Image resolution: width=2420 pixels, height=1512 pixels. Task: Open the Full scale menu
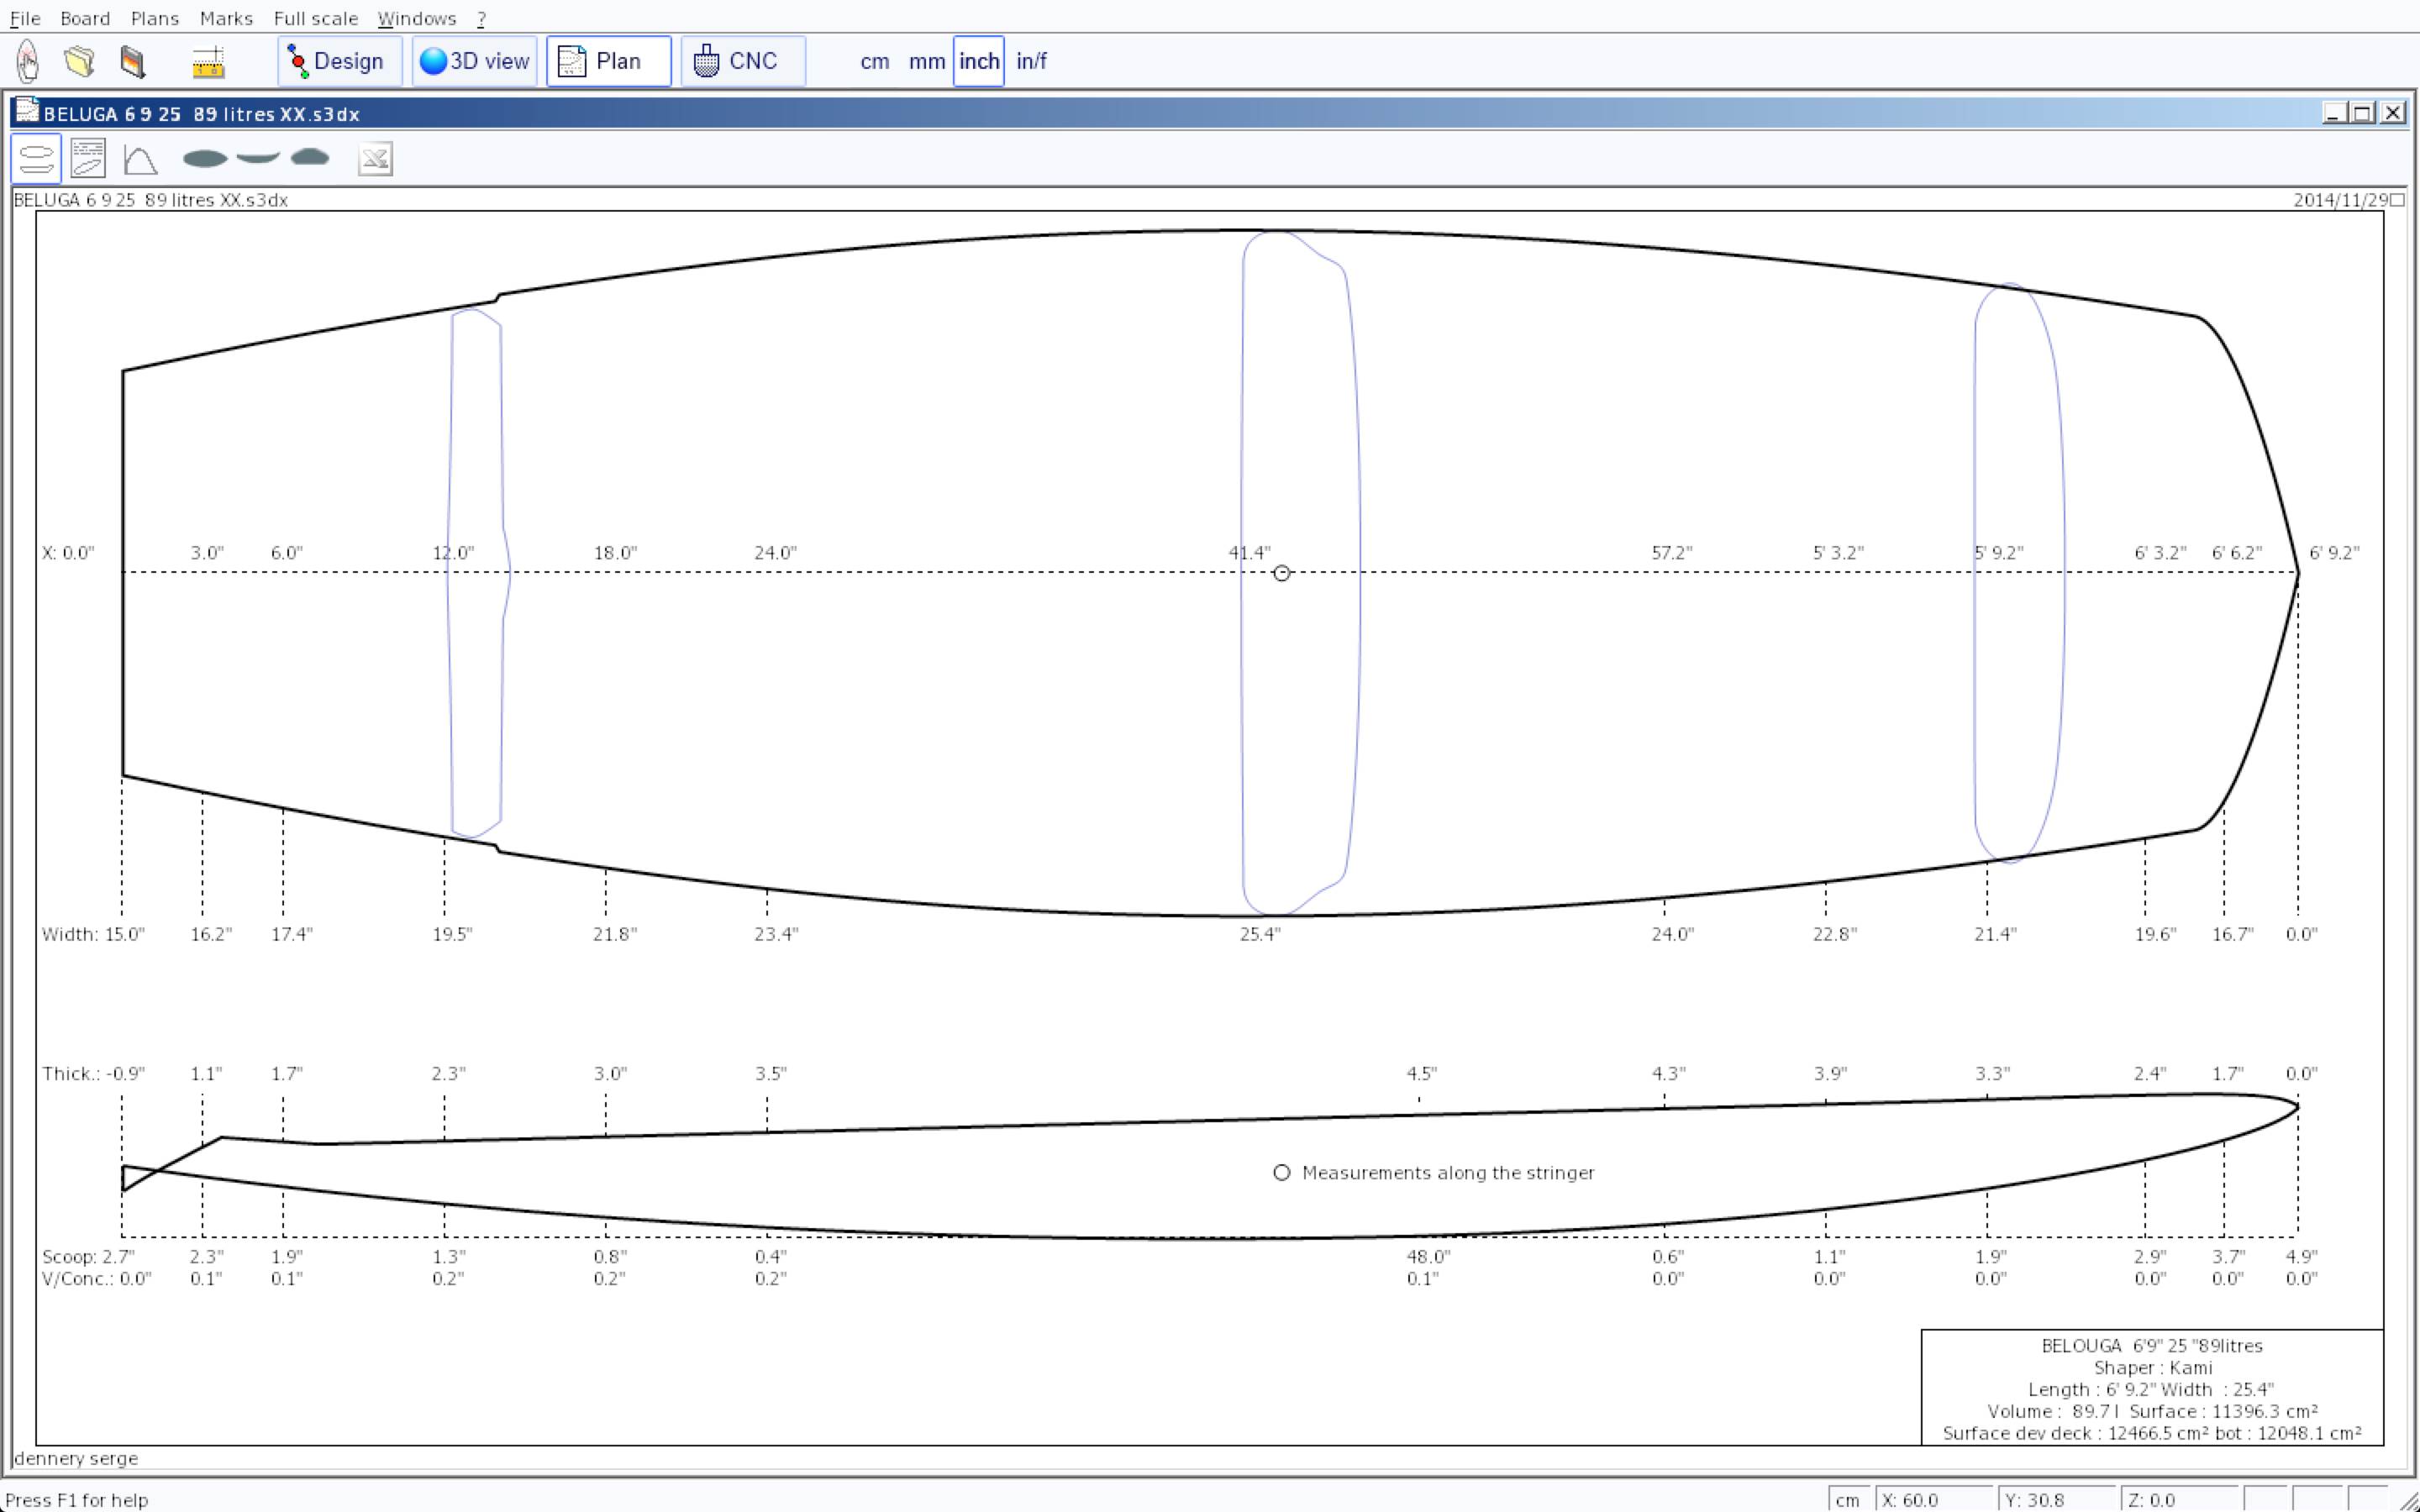pos(315,18)
